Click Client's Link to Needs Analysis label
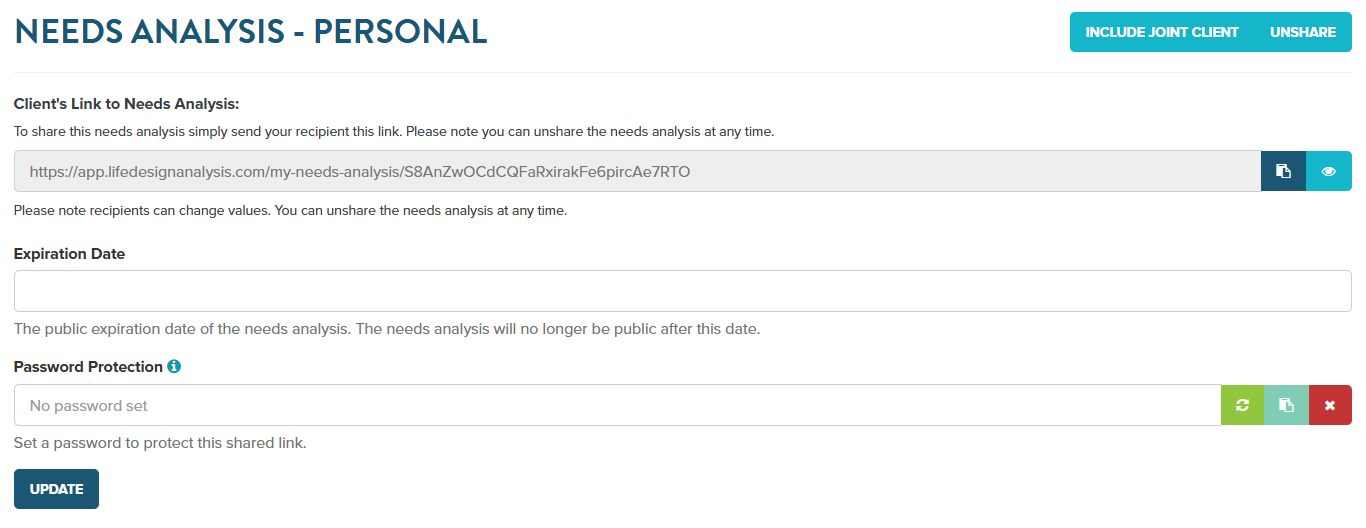 pyautogui.click(x=126, y=103)
